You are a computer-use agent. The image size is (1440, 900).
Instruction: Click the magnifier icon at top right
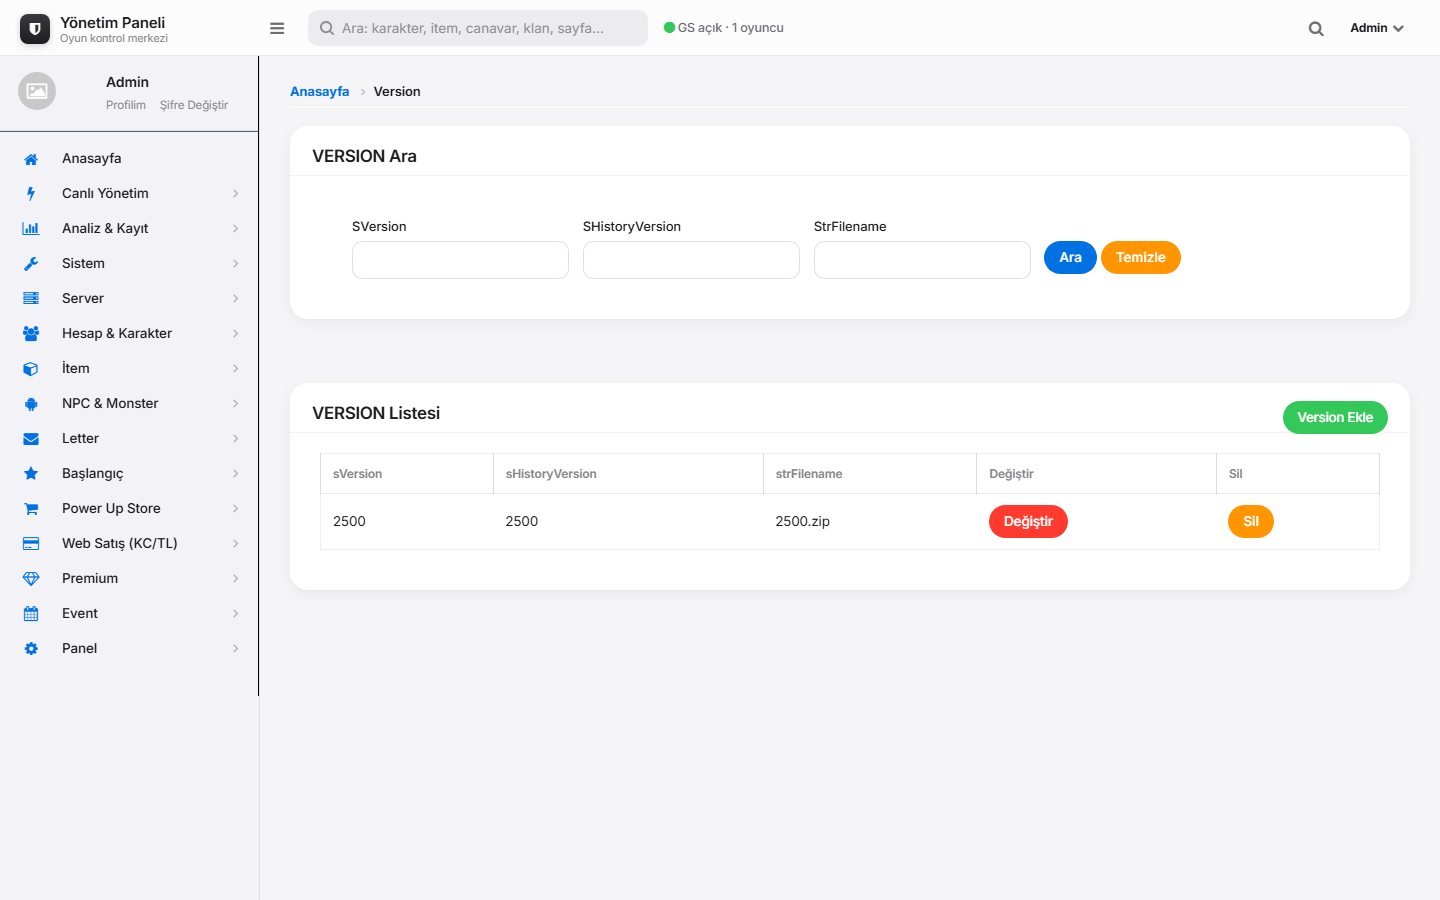(x=1316, y=29)
